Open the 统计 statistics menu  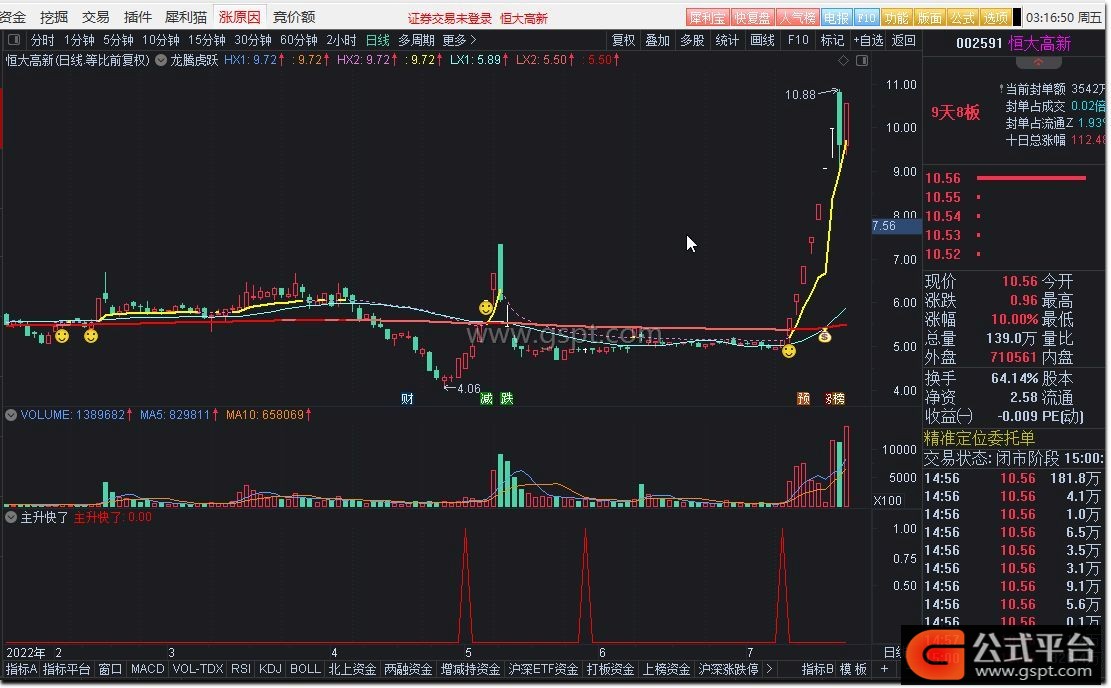pos(727,40)
